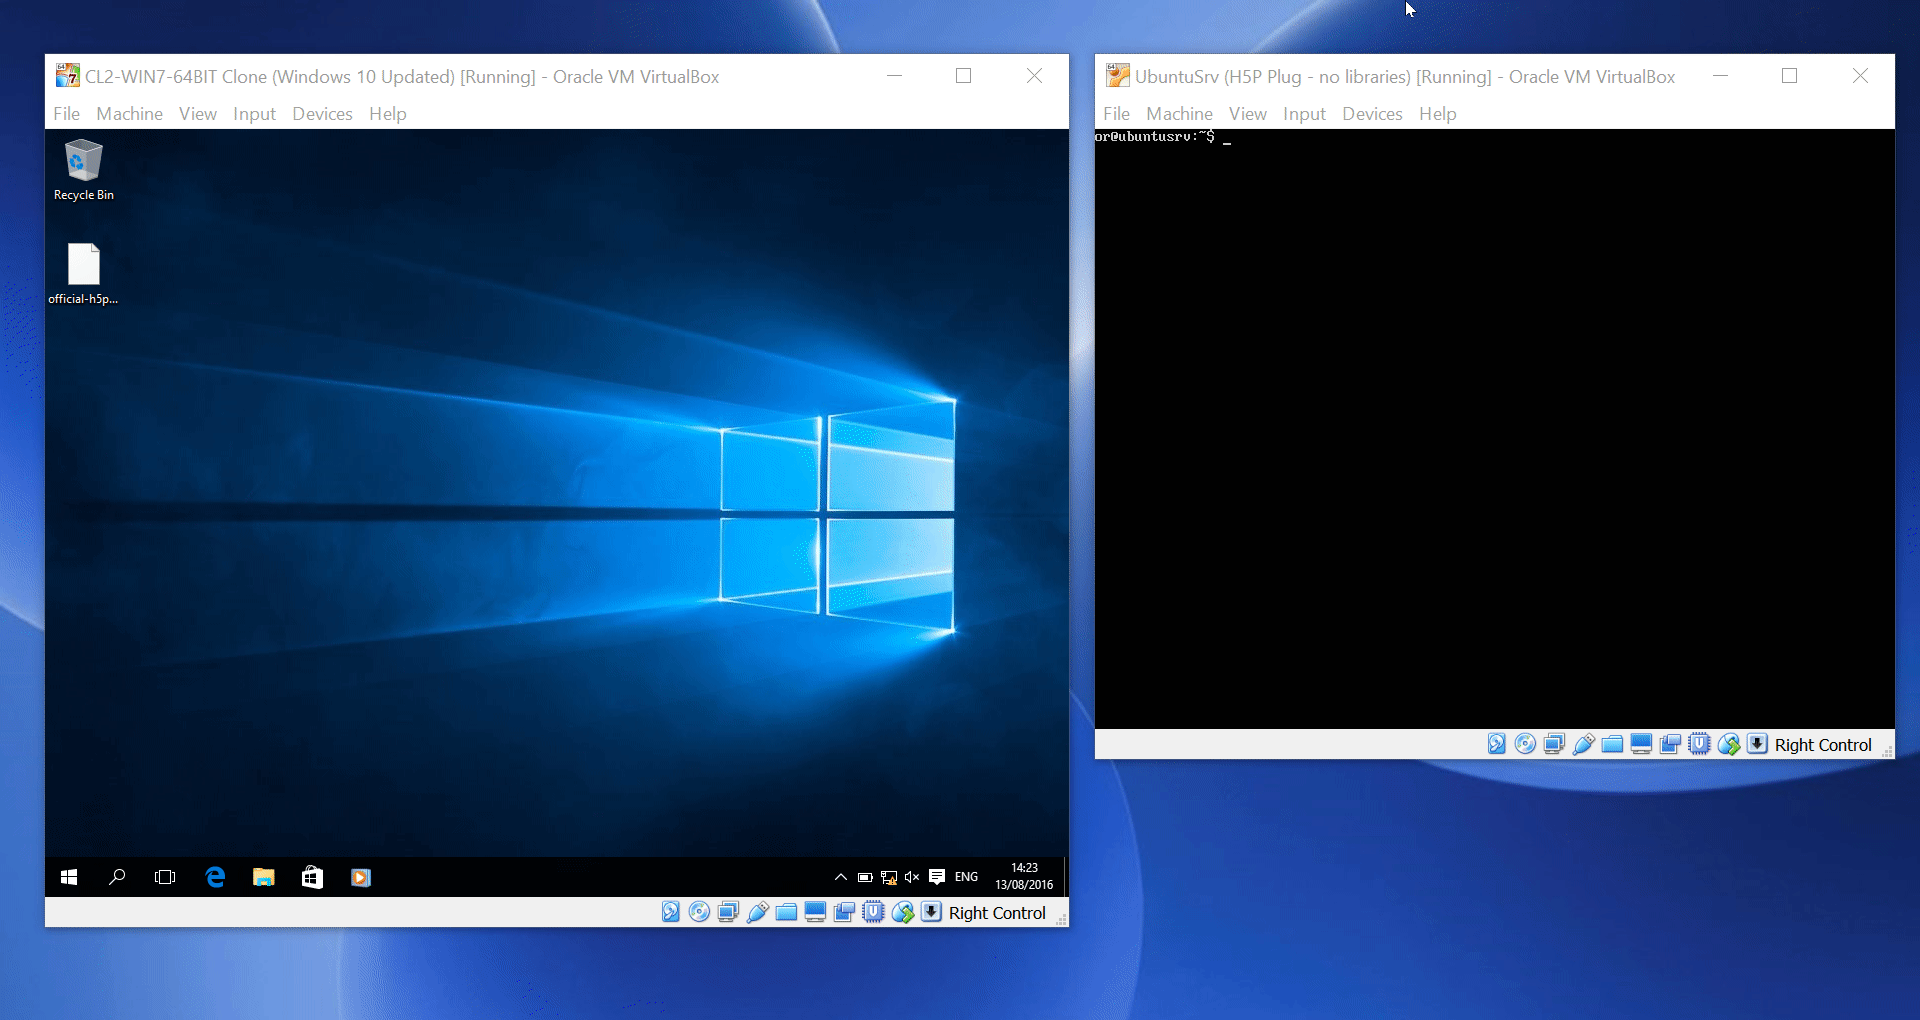Minimize the CL2-WIN7-64BIT VirtualBox window

(894, 76)
